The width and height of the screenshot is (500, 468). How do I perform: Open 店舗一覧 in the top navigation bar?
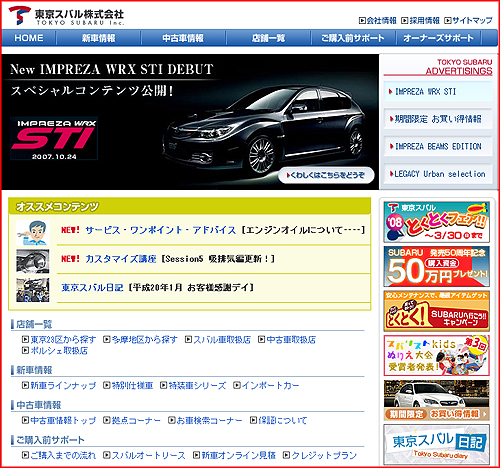click(x=268, y=38)
